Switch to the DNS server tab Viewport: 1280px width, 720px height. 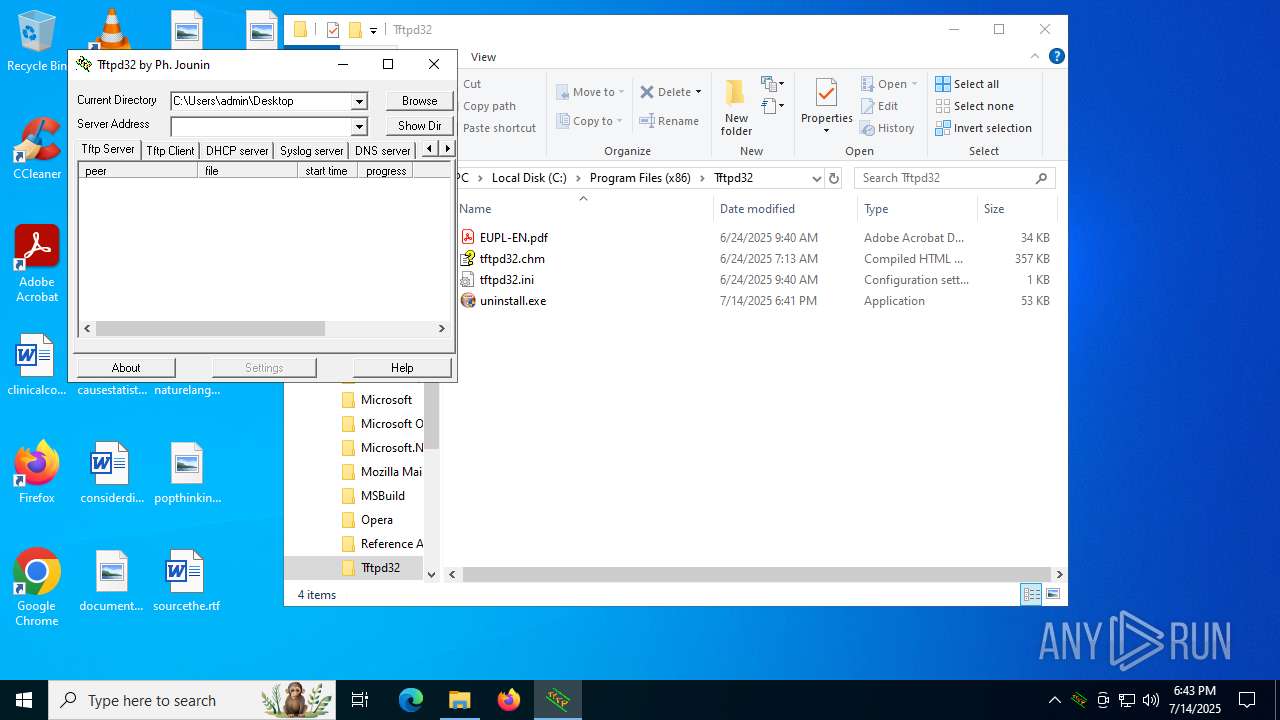[382, 151]
